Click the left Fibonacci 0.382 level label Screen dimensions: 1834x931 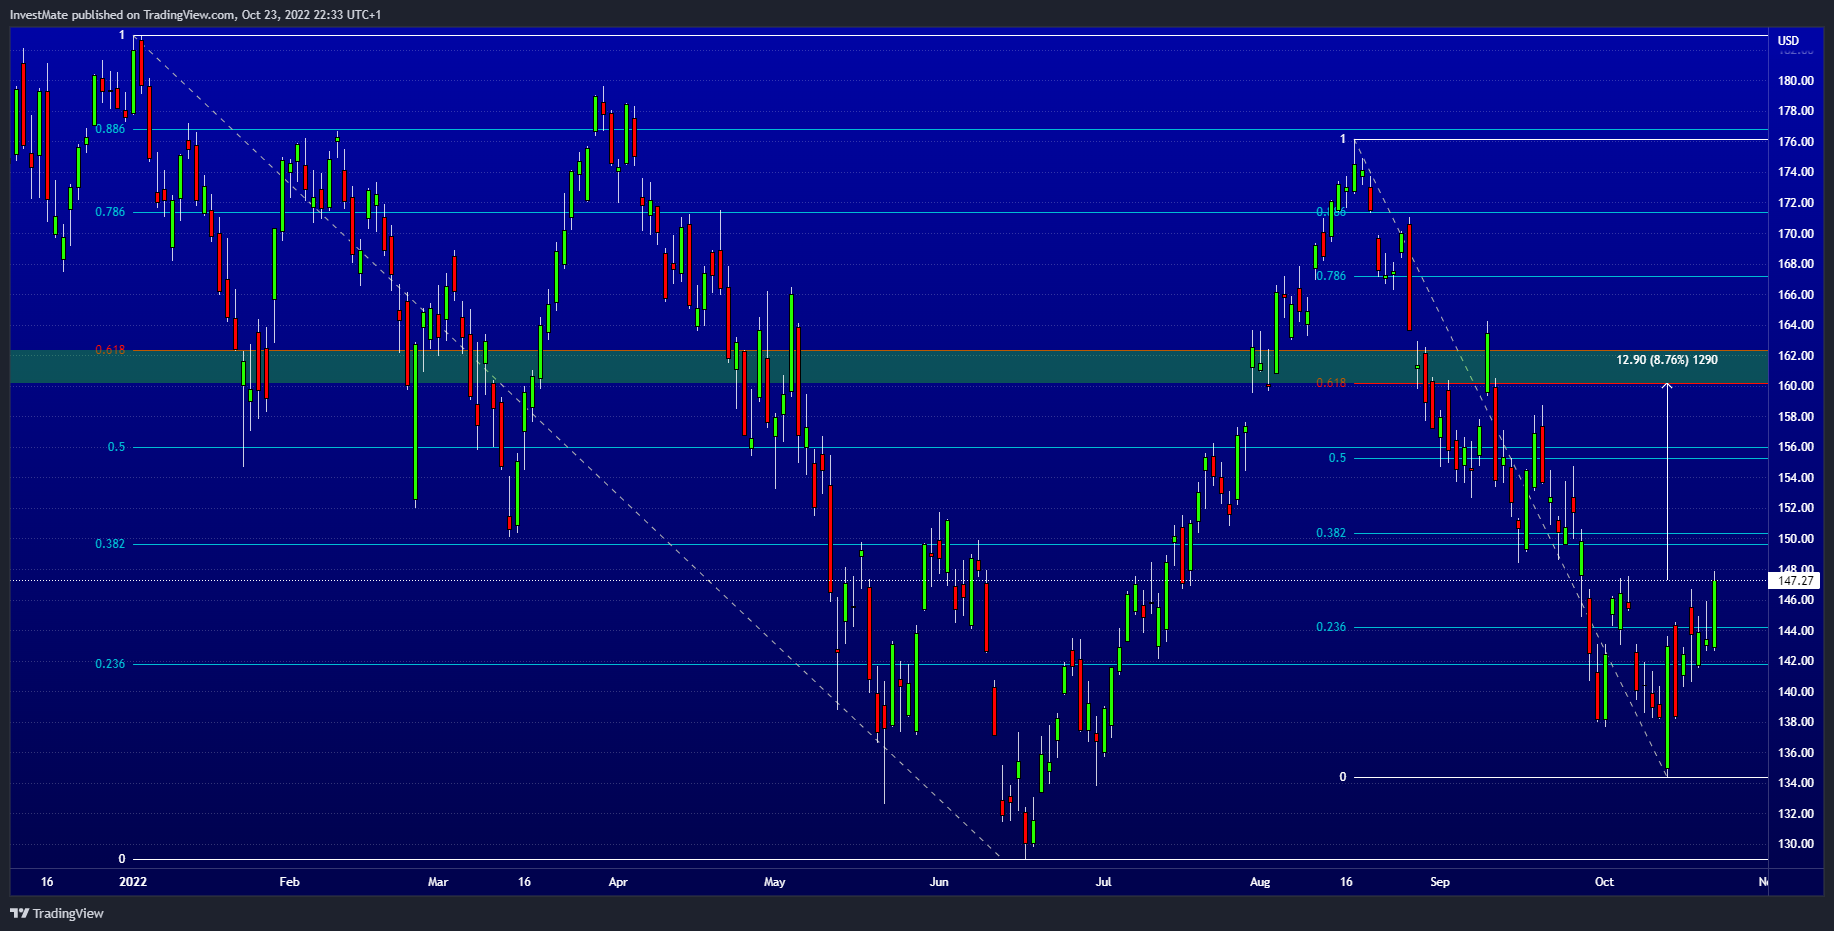coord(110,544)
